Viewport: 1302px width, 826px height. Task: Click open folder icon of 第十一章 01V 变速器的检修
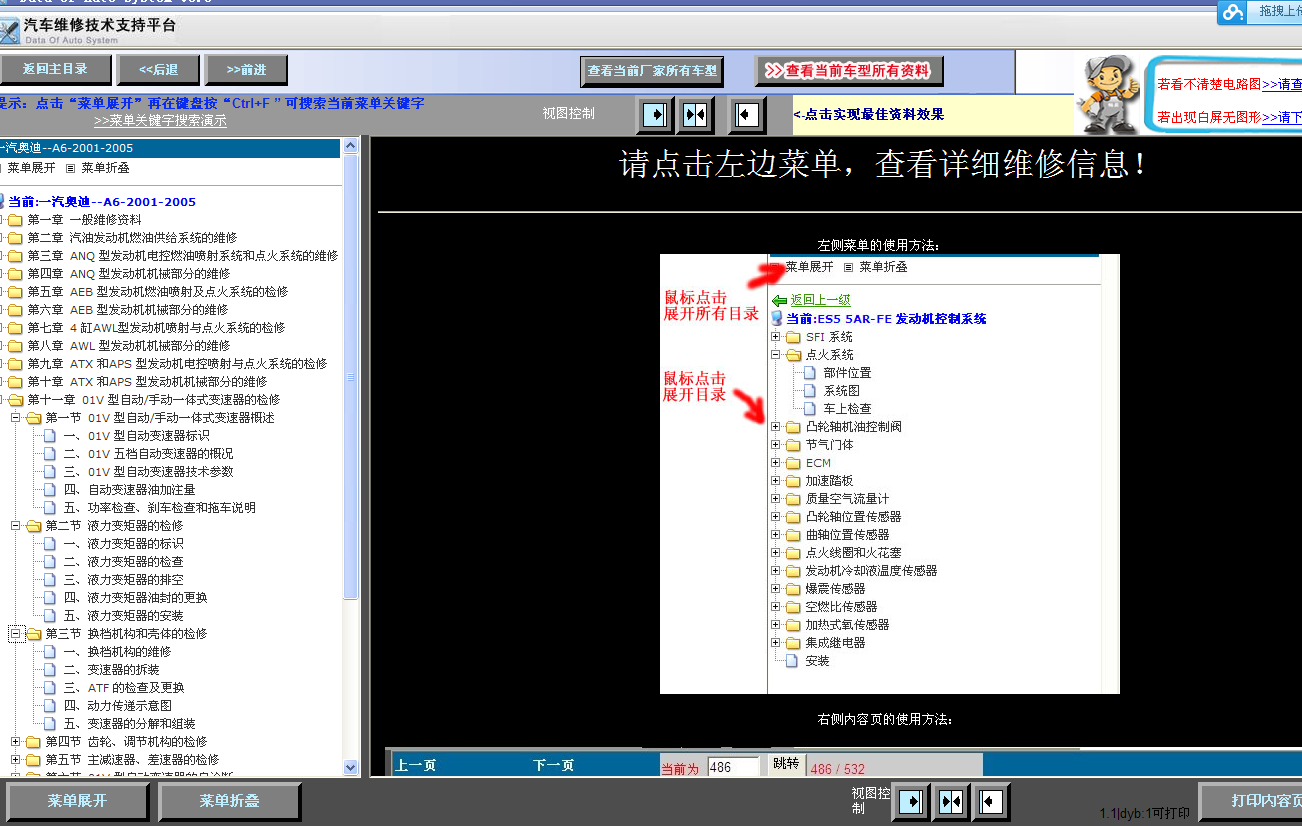tap(15, 400)
